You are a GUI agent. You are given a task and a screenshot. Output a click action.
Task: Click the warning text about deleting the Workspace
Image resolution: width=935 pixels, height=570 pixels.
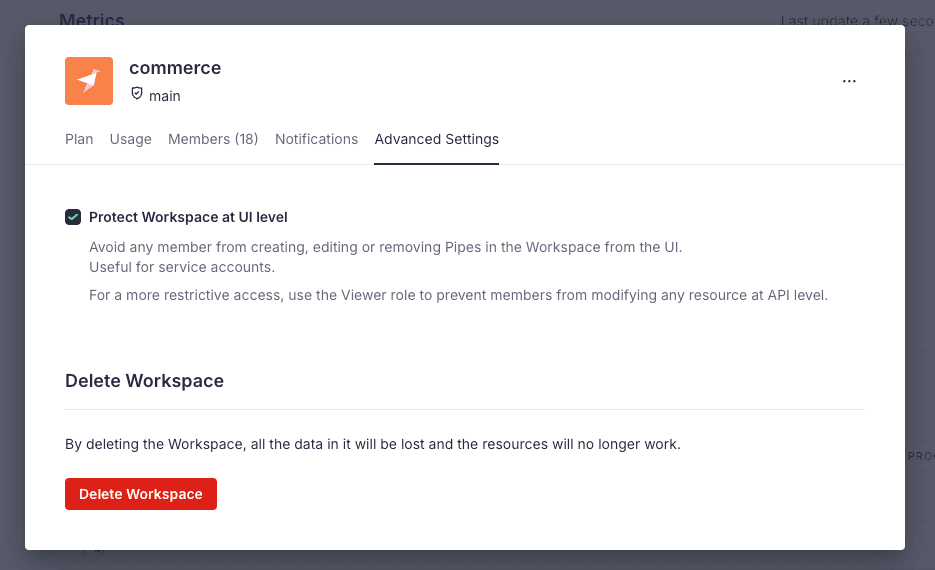tap(373, 444)
